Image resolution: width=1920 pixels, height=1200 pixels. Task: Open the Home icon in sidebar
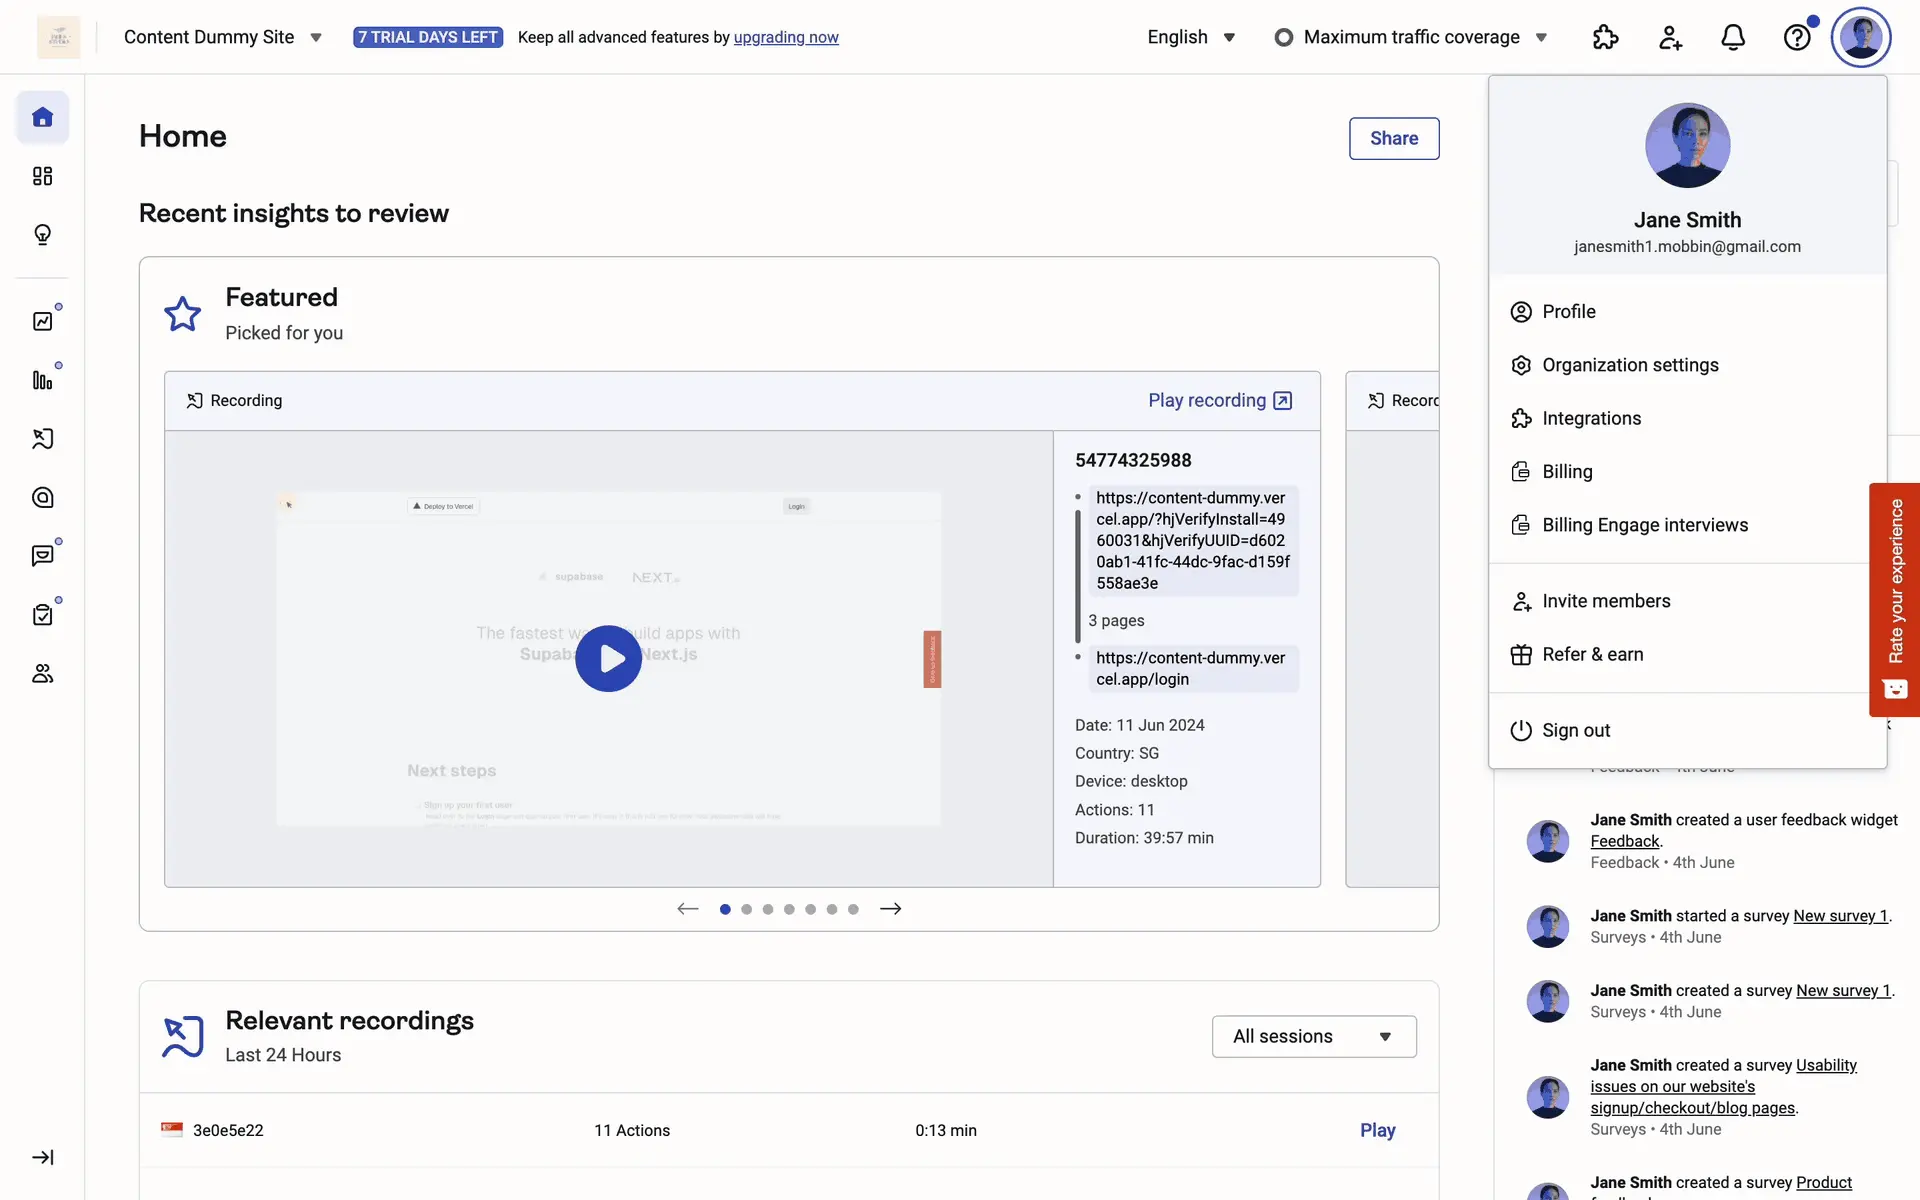click(42, 118)
